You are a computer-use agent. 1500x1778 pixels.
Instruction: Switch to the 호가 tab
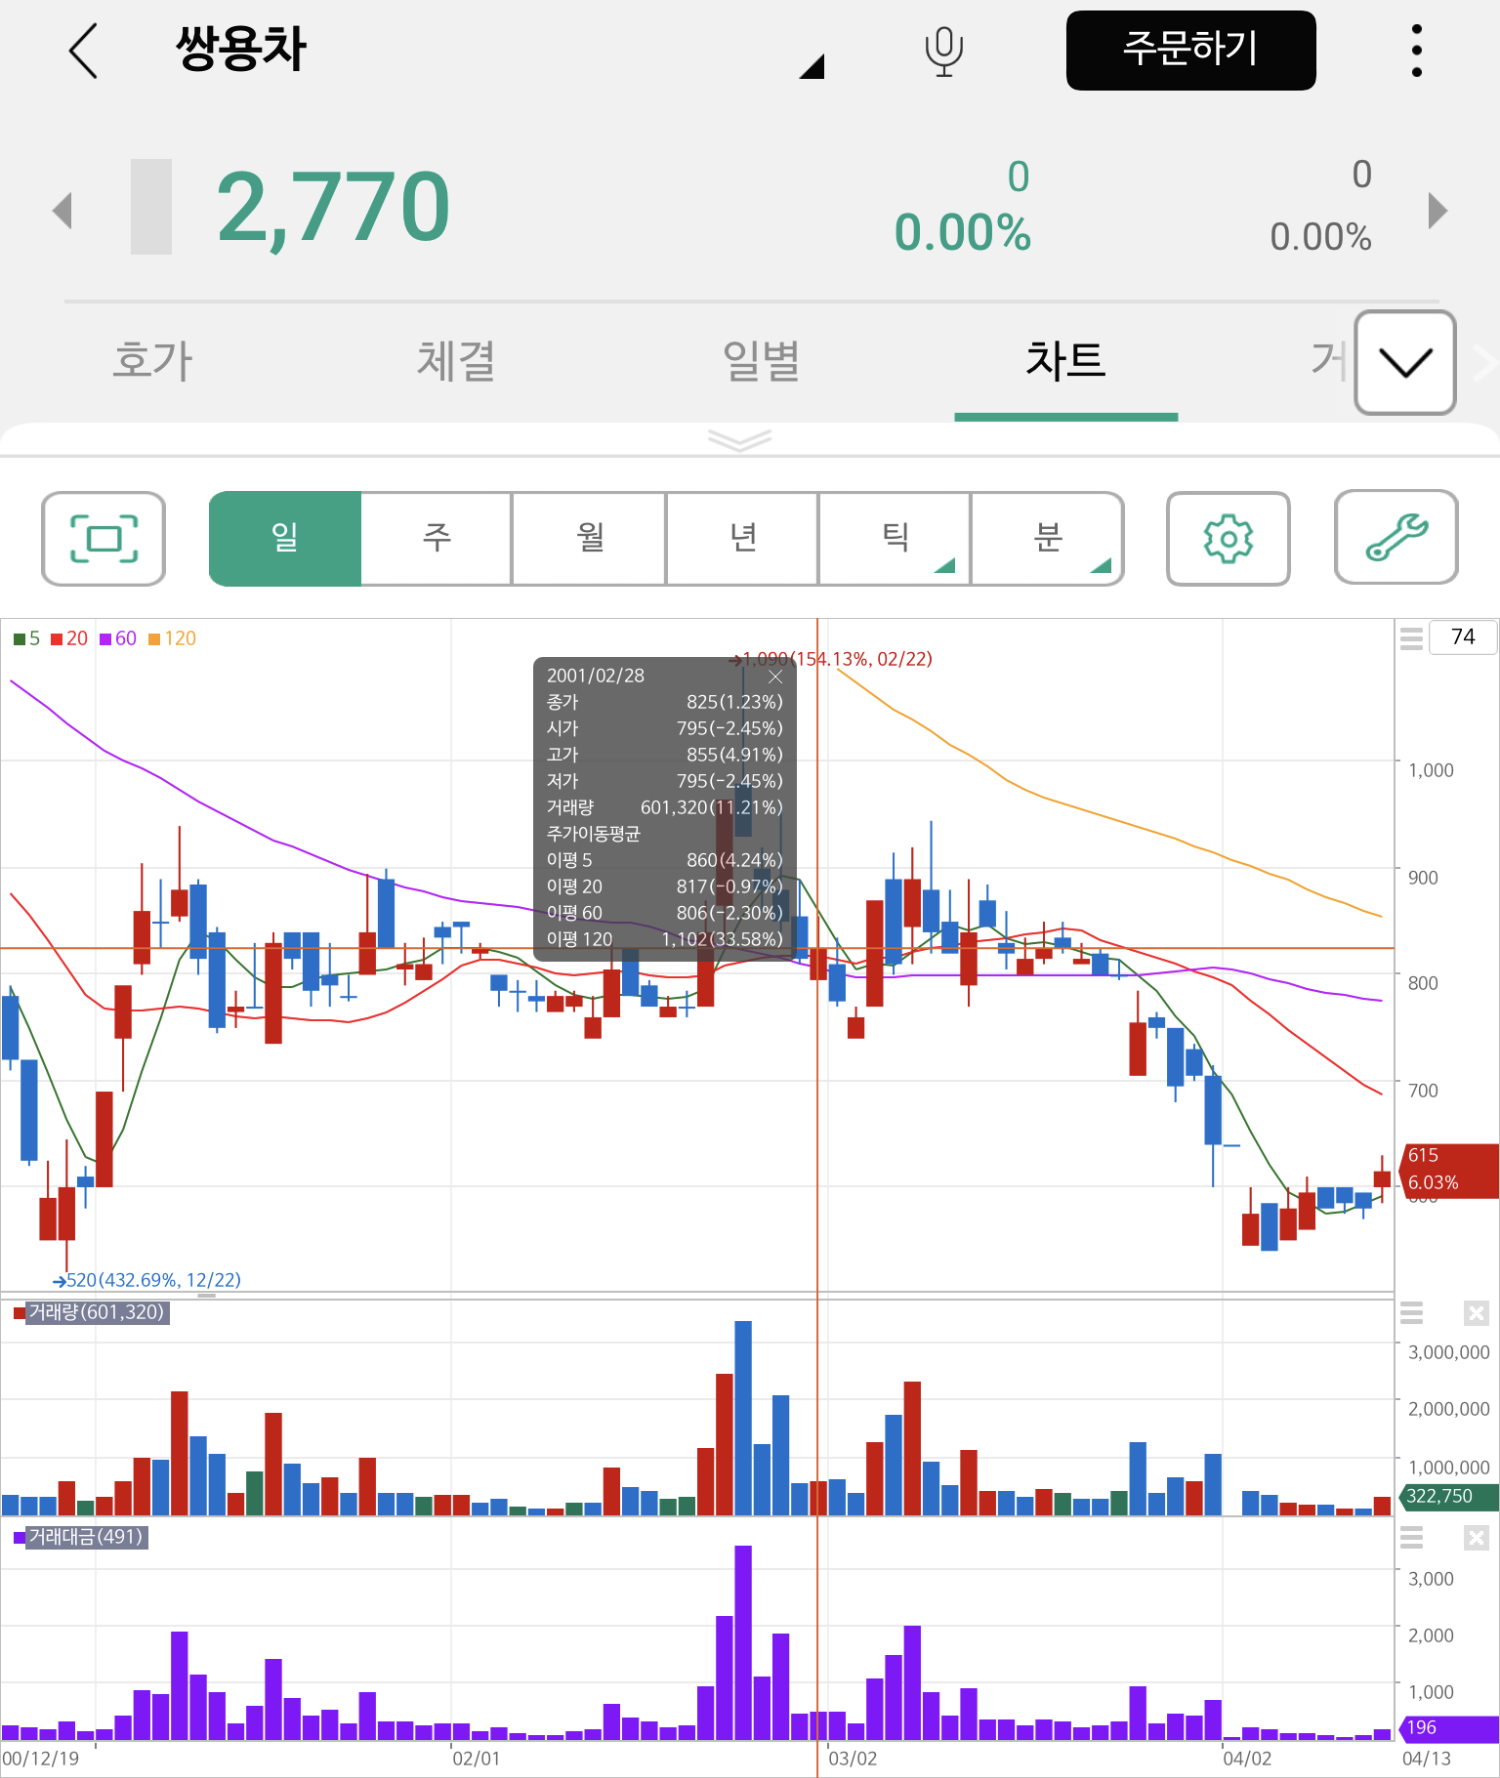[152, 360]
